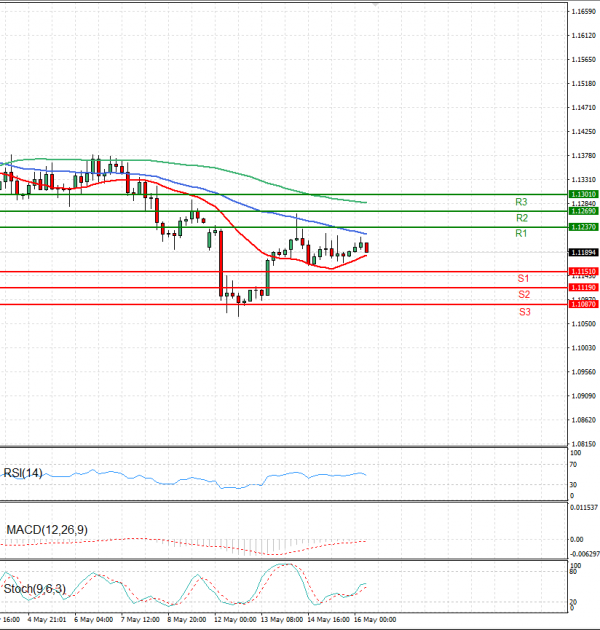Image resolution: width=600 pixels, height=630 pixels.
Task: Click the MACD scale value 0.011537
Action: tap(584, 508)
